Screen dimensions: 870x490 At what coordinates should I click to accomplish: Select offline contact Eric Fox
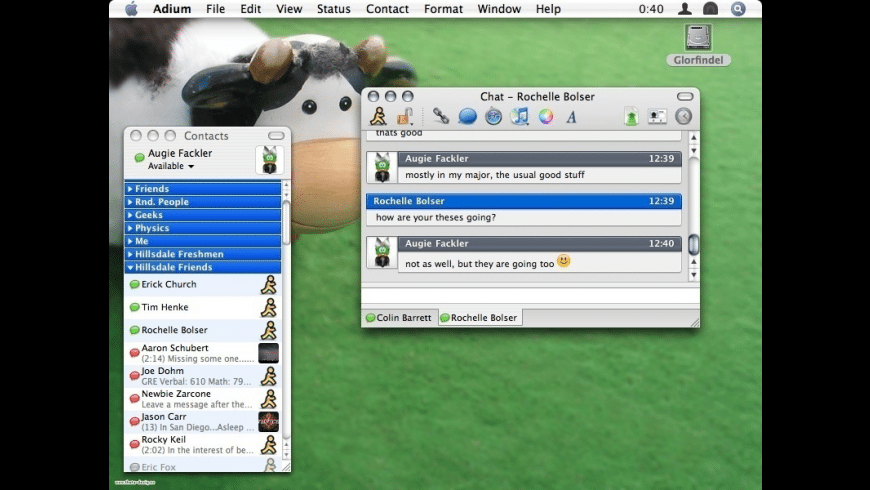[x=203, y=465]
